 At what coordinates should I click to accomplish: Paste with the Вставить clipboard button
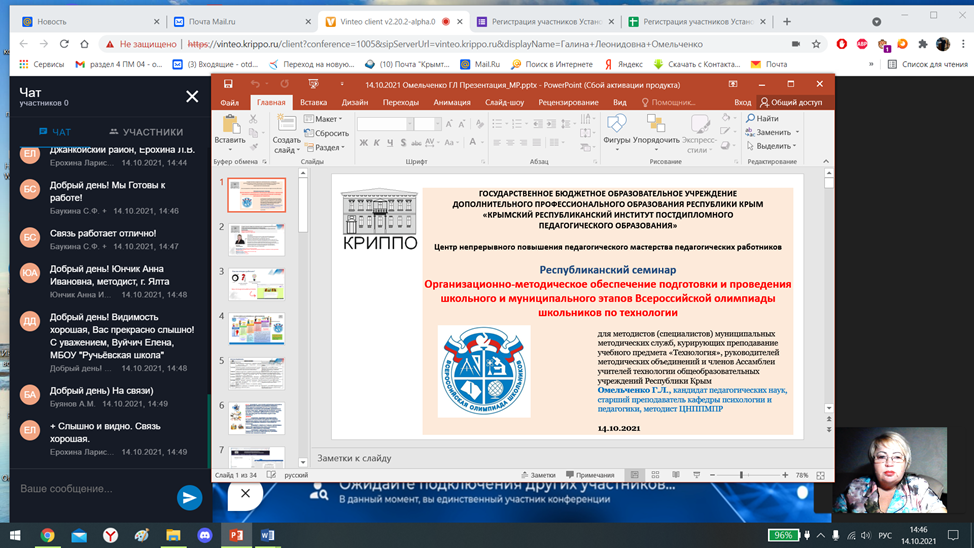[x=230, y=131]
